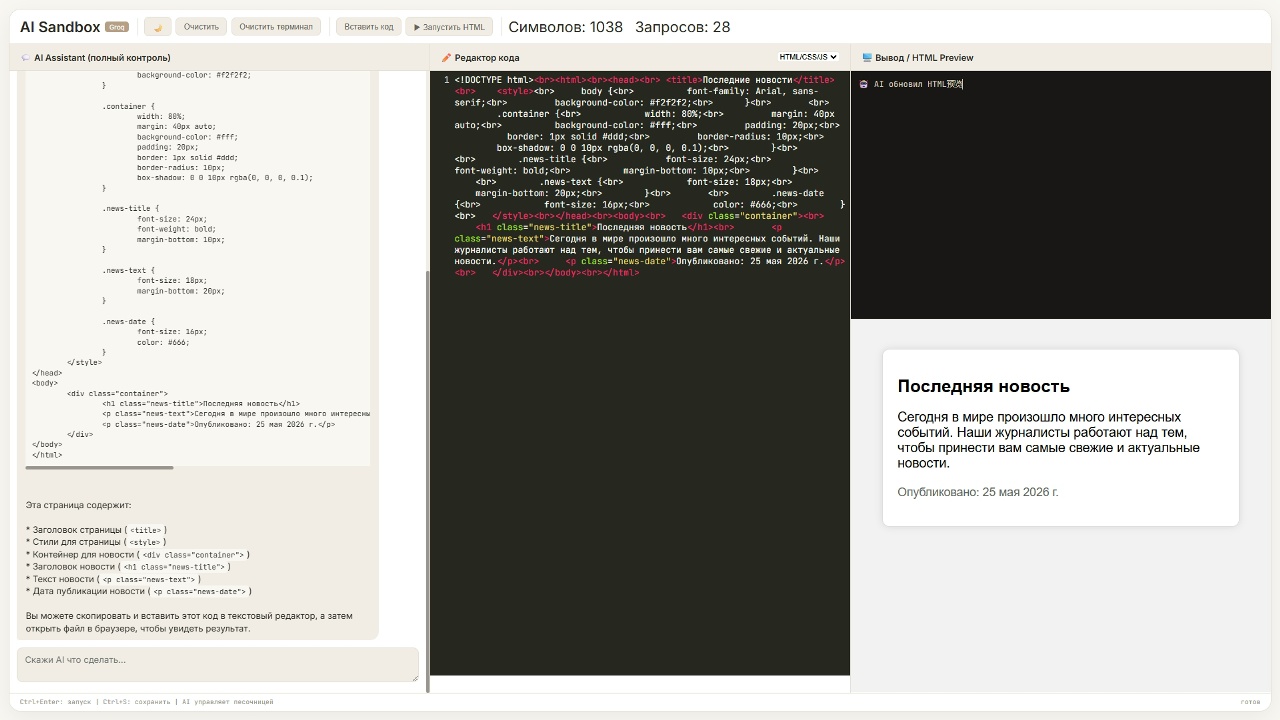Screen dimensions: 1280x720
Task: Click the Контейнер для новости bullet
Action: 138,554
